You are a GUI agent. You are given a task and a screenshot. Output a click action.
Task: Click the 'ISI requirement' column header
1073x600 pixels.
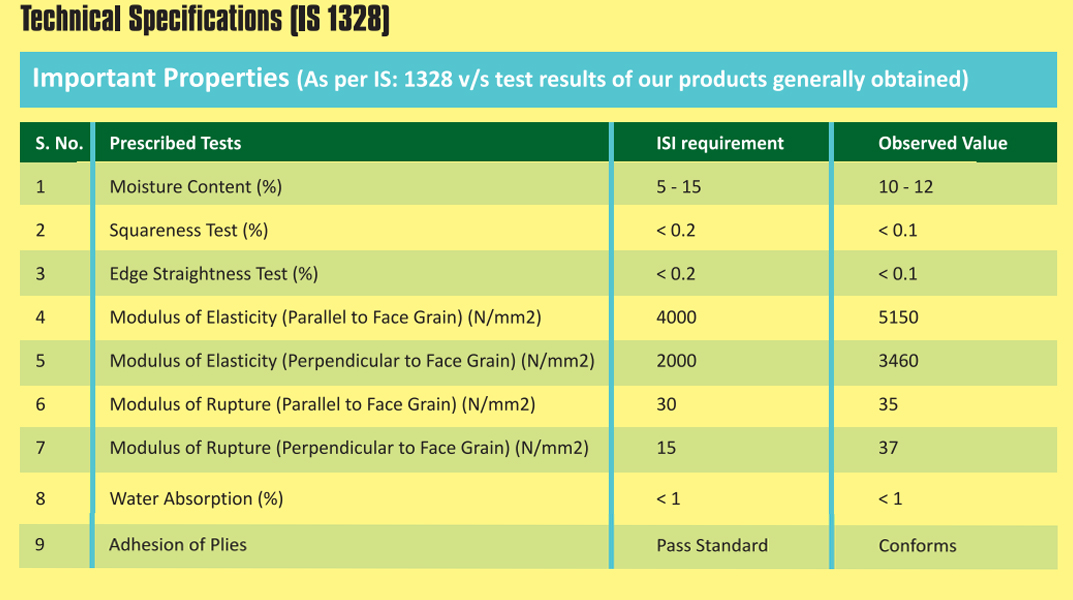coord(720,143)
